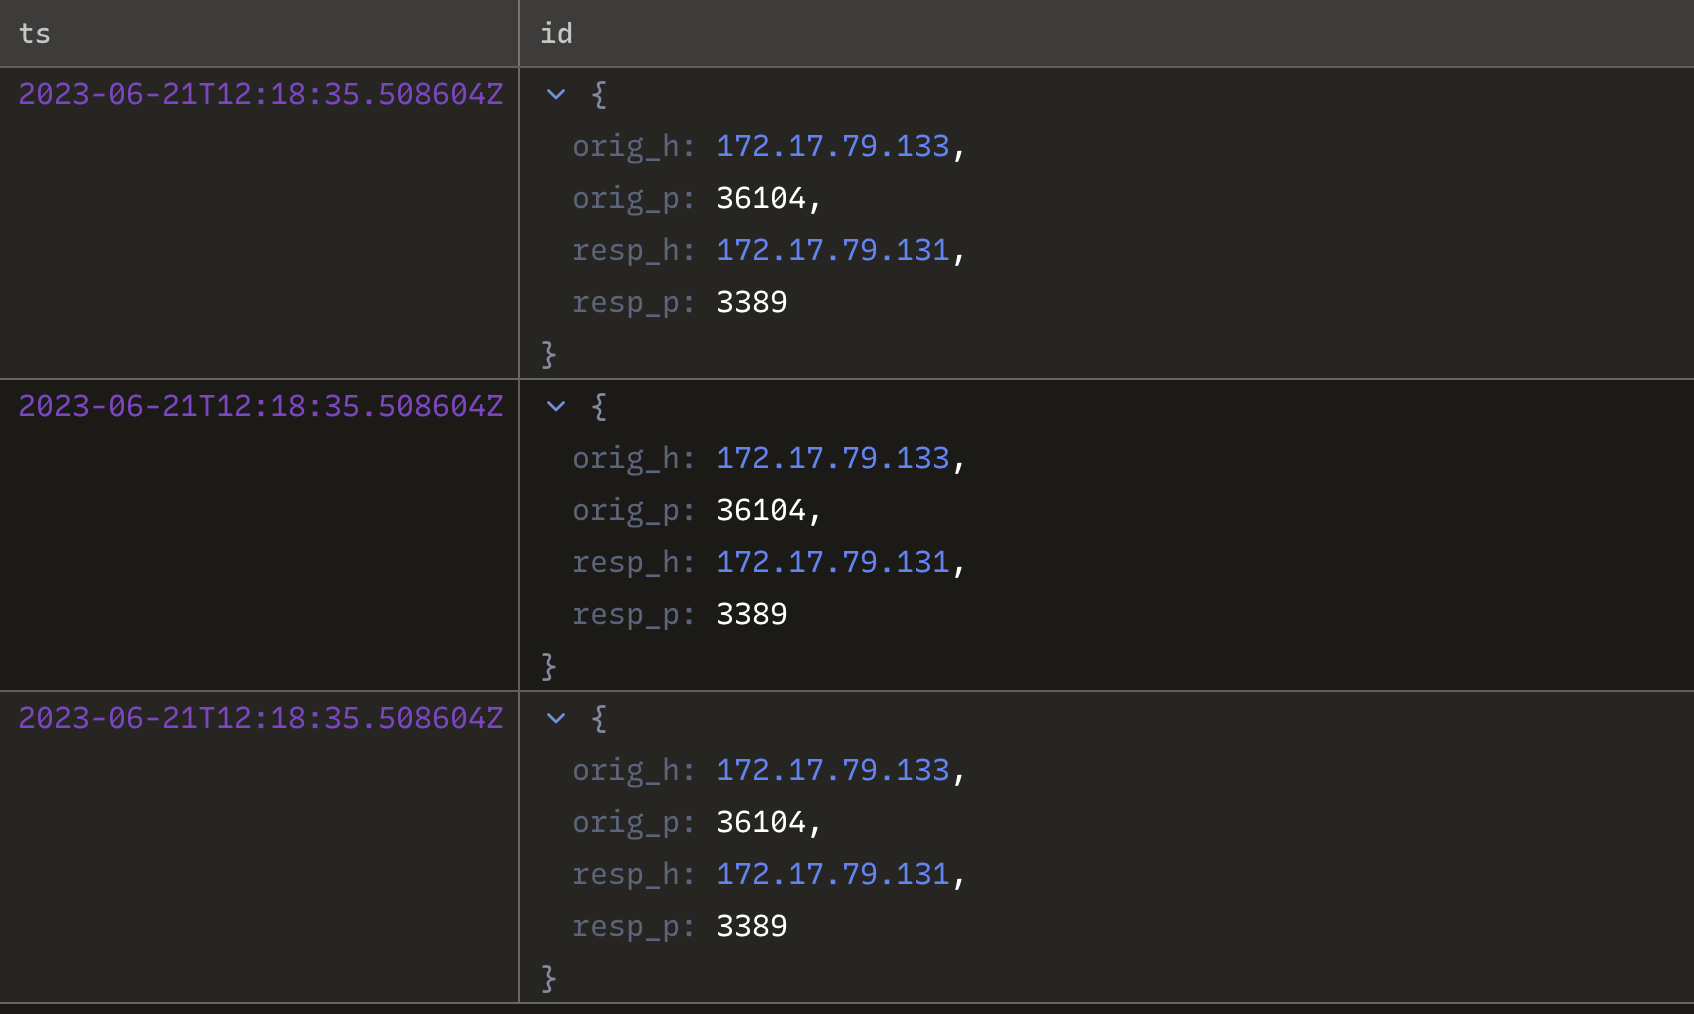Click orig_h IP 172.17.79.133 in first row
The width and height of the screenshot is (1694, 1014).
[832, 146]
